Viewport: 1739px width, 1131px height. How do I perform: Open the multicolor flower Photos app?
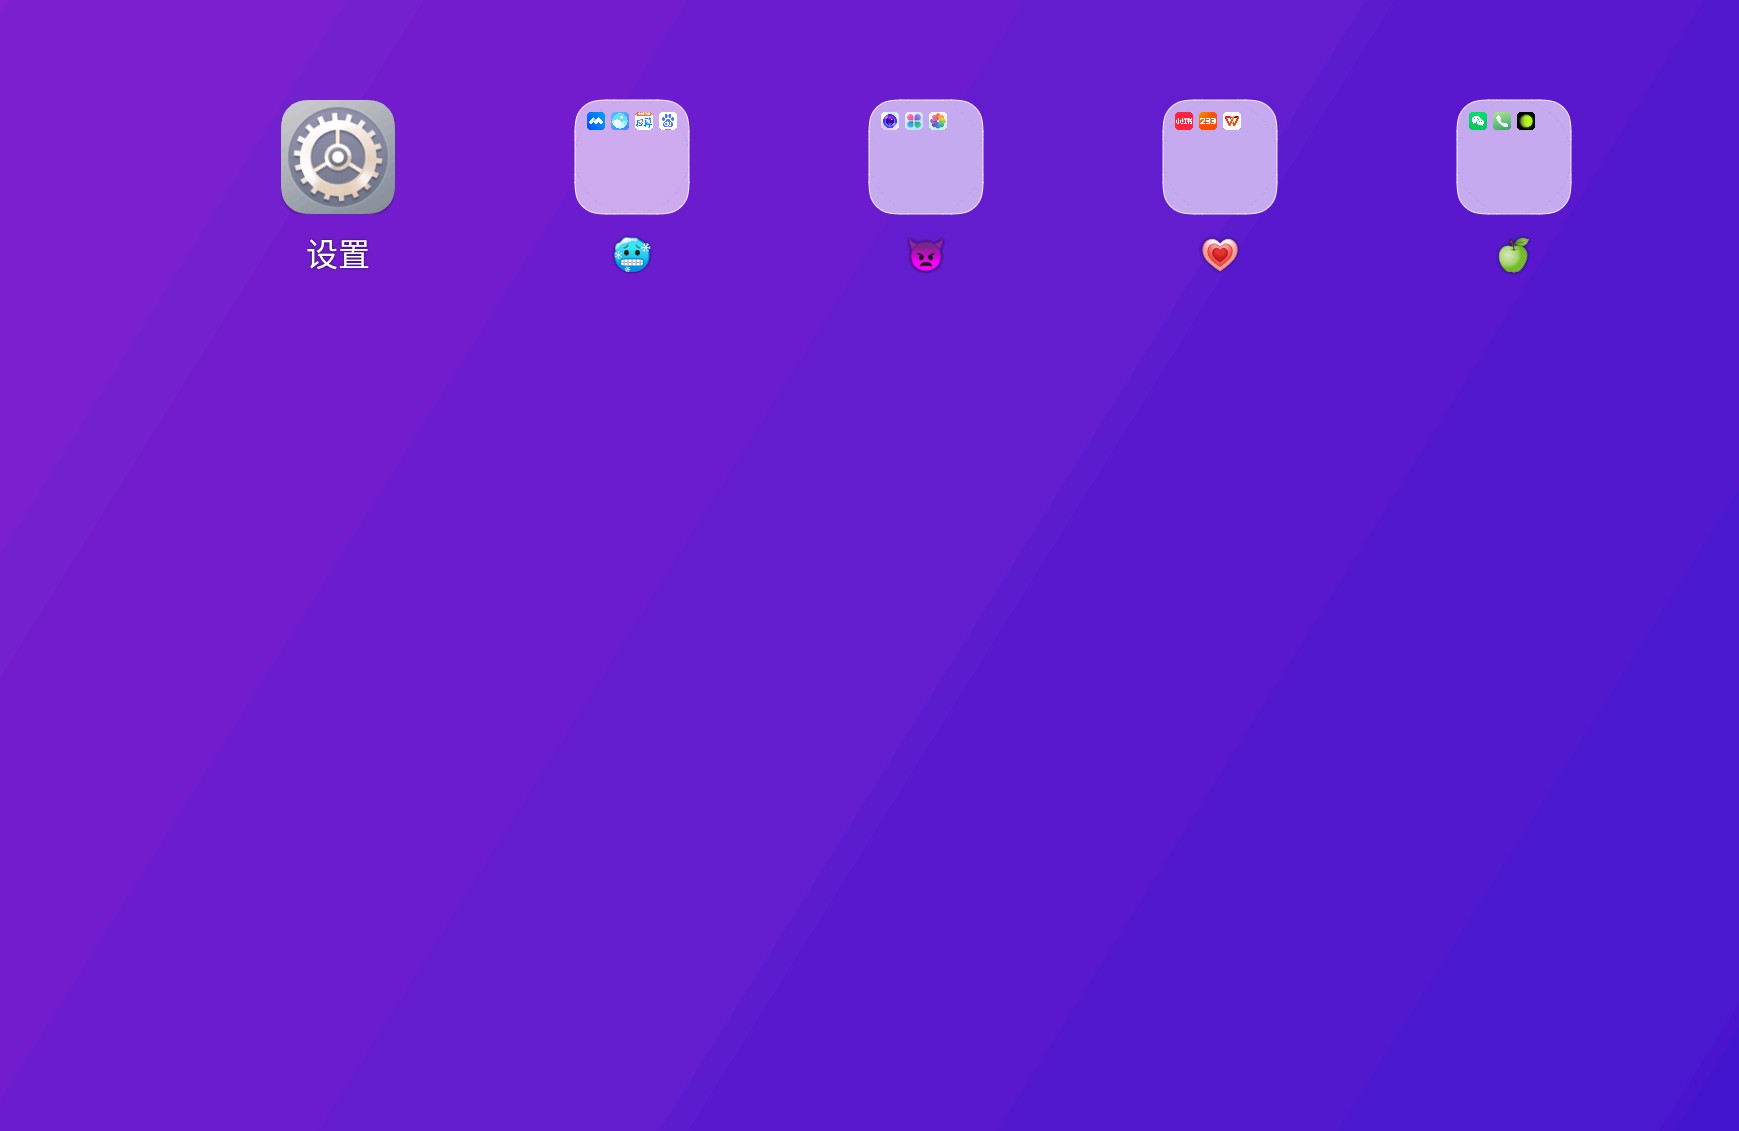pyautogui.click(x=938, y=121)
